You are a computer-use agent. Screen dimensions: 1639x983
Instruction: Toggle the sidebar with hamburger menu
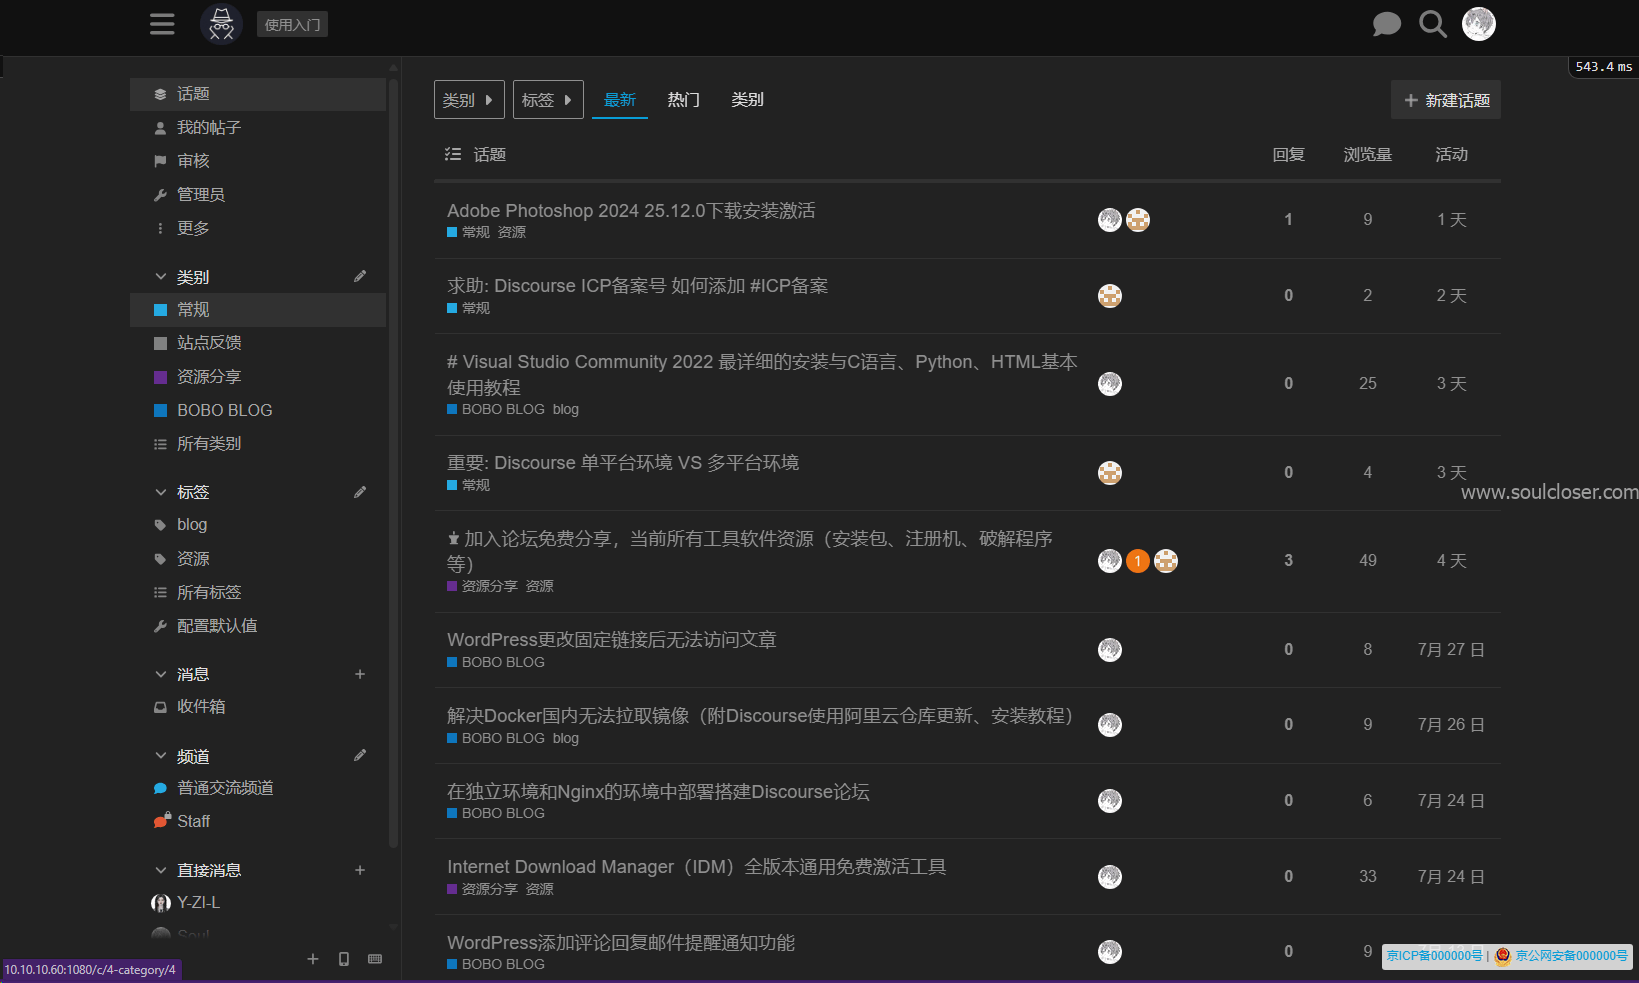tap(162, 24)
